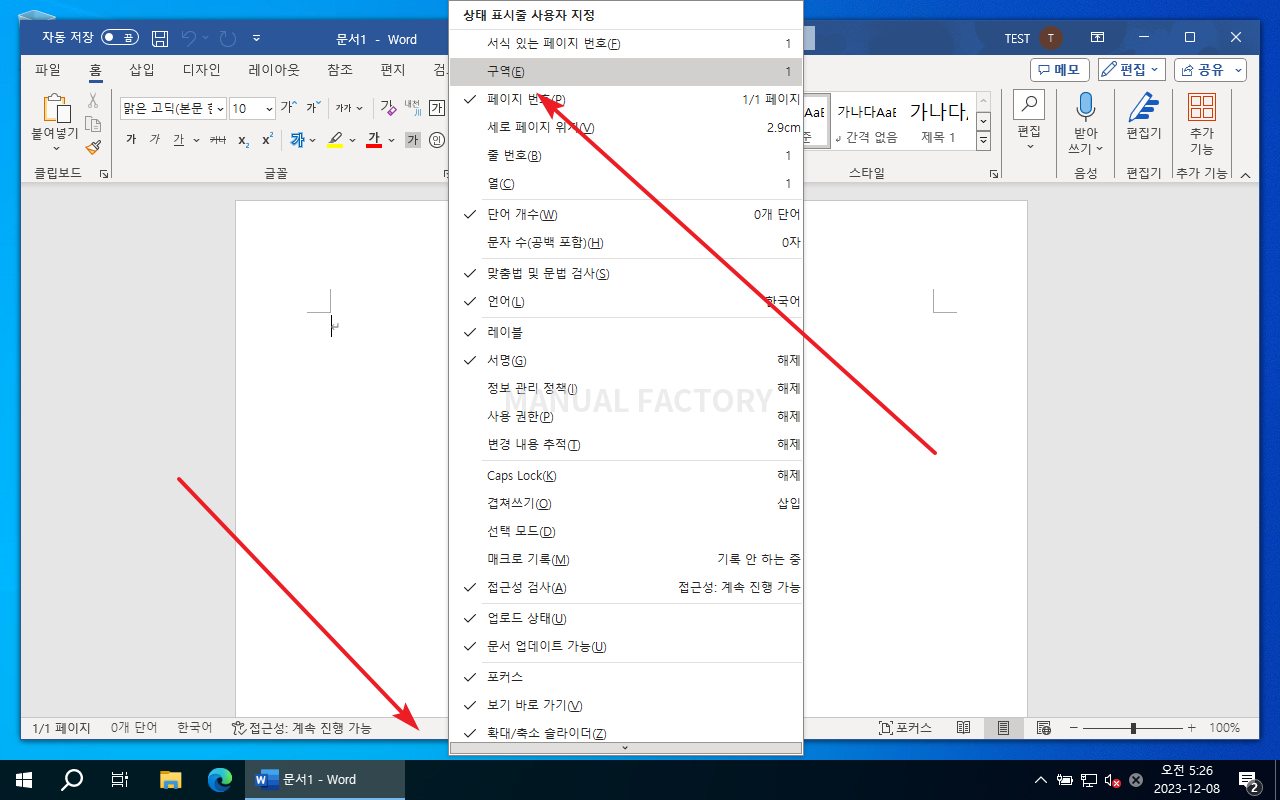Decrease font size with smaller 가 icon
Image resolution: width=1280 pixels, height=800 pixels.
(313, 108)
